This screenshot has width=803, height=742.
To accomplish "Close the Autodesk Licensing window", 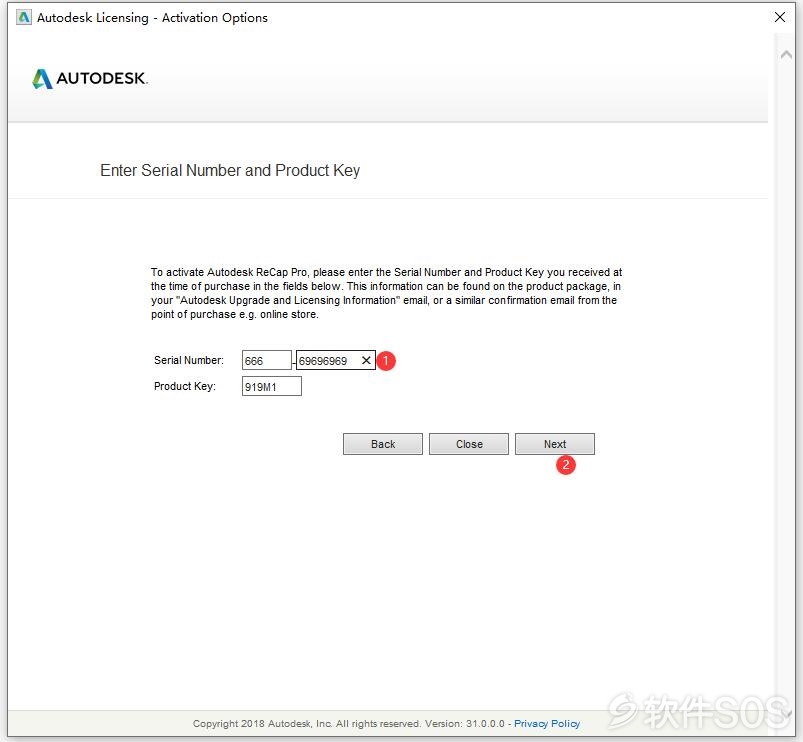I will coord(780,17).
